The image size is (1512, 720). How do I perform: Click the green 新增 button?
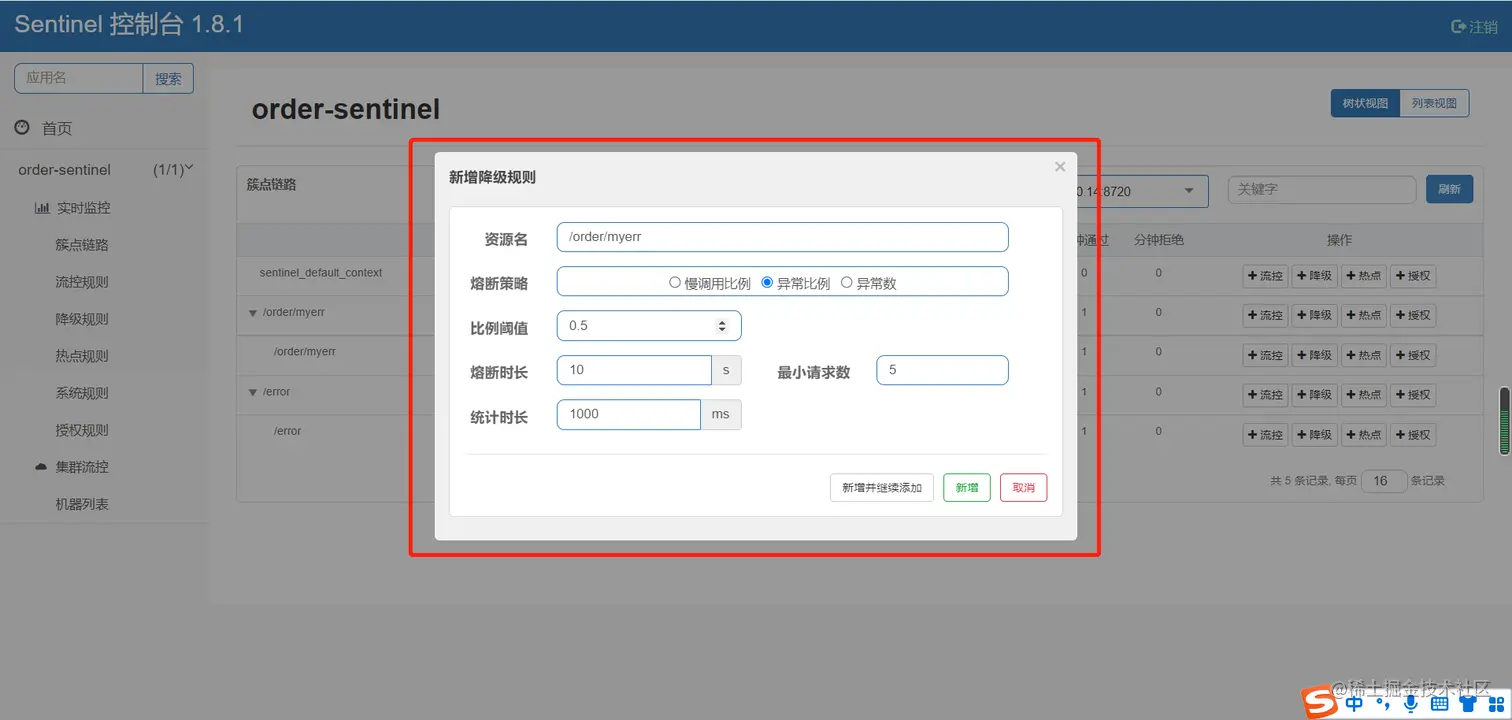click(x=967, y=488)
